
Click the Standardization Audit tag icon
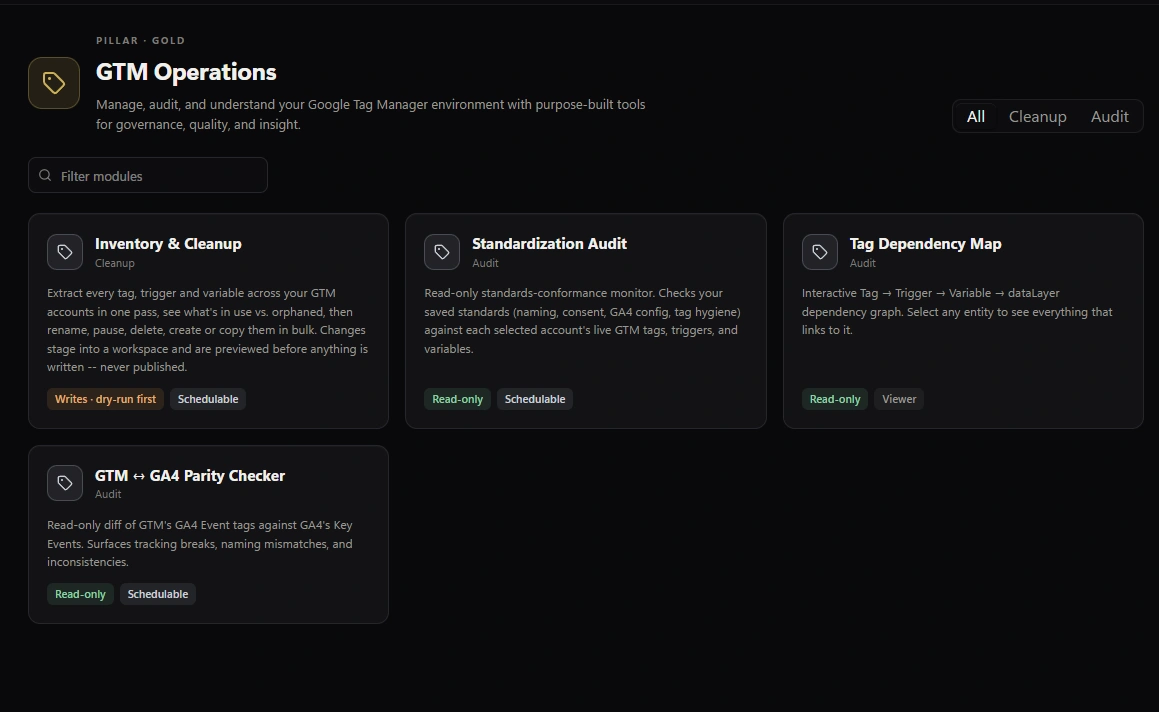pos(442,252)
